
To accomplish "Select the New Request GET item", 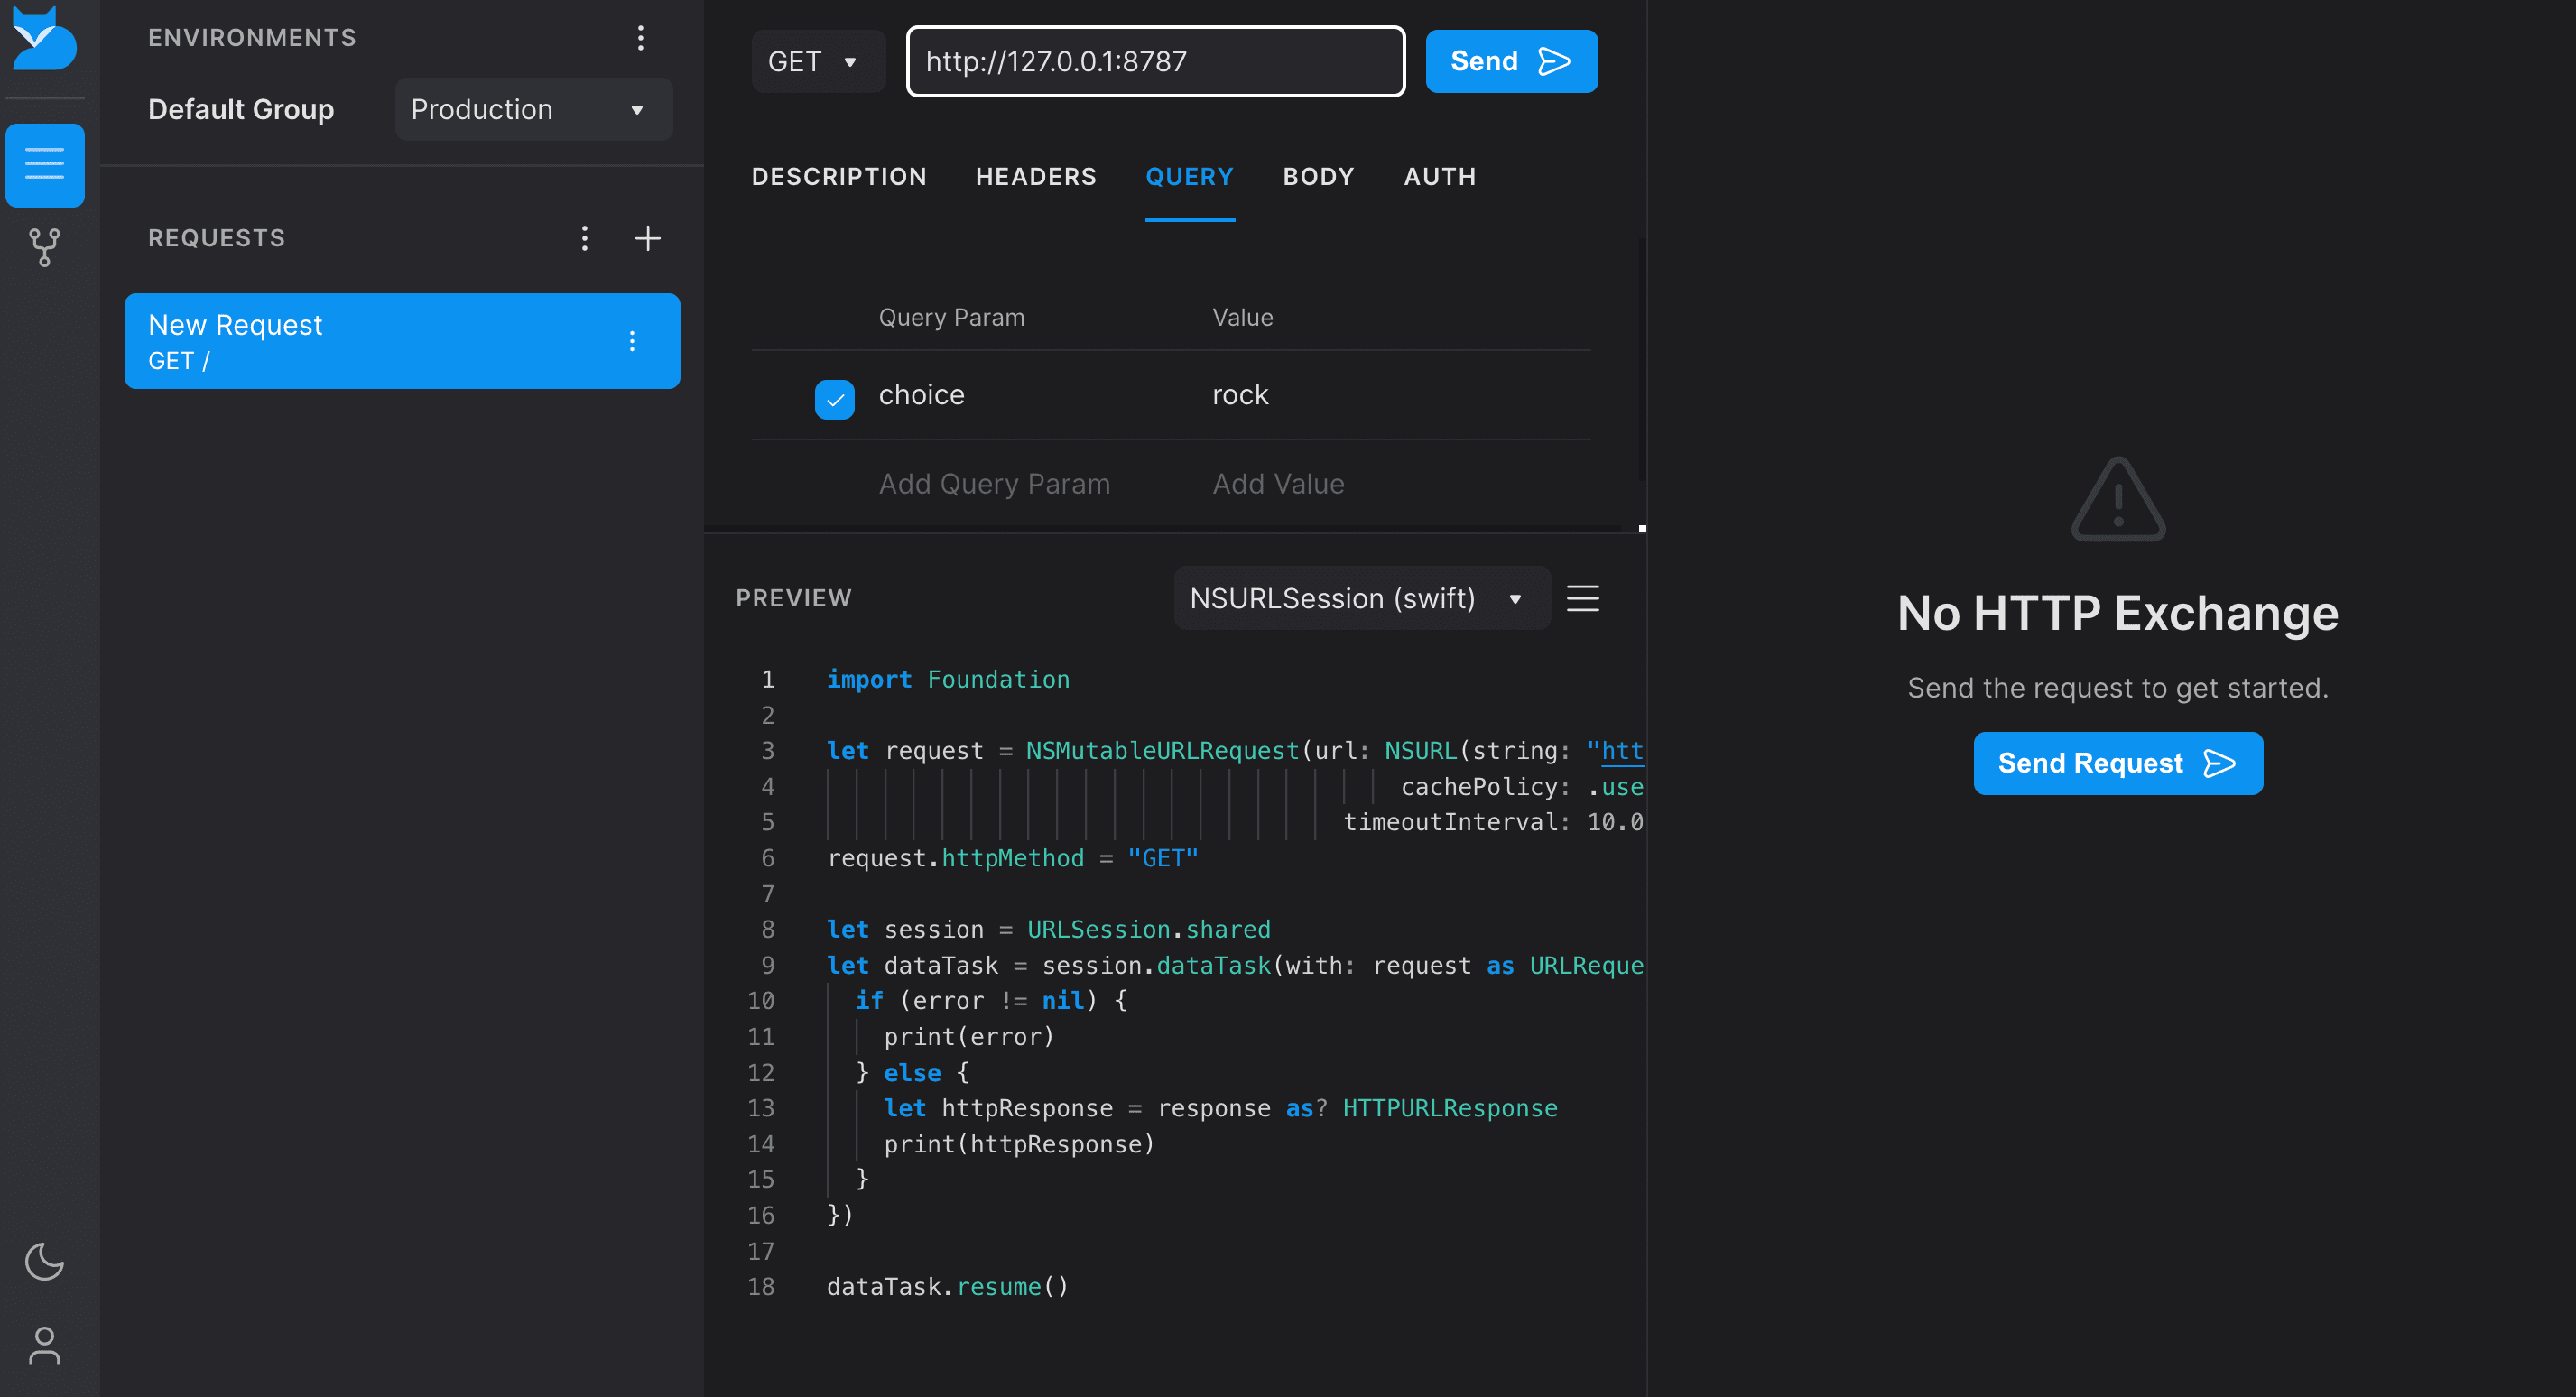I will pos(402,341).
